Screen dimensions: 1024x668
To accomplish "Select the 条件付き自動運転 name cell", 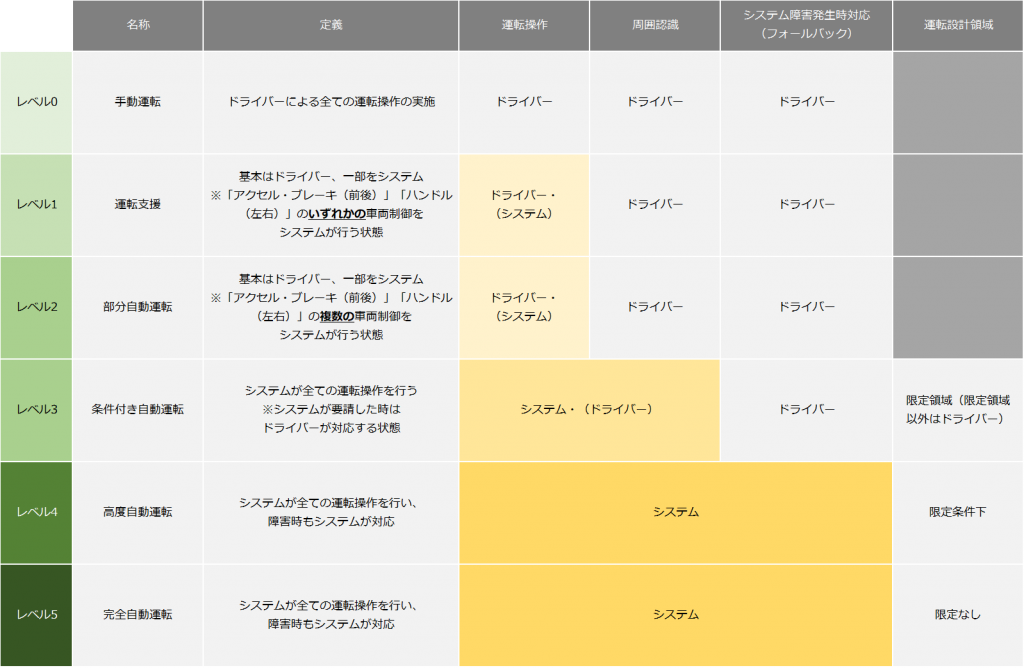I will (137, 409).
